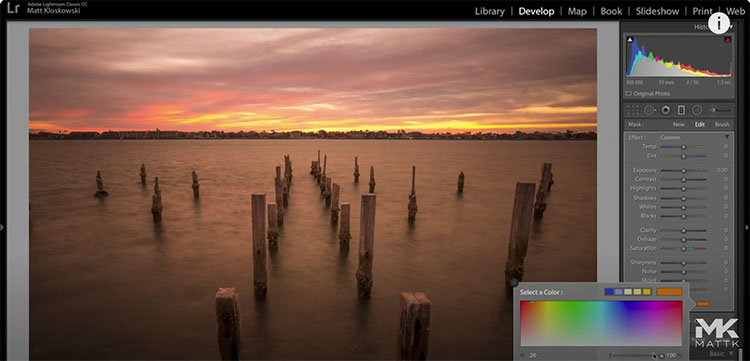Adjust the Blacks slider handle

tap(684, 216)
